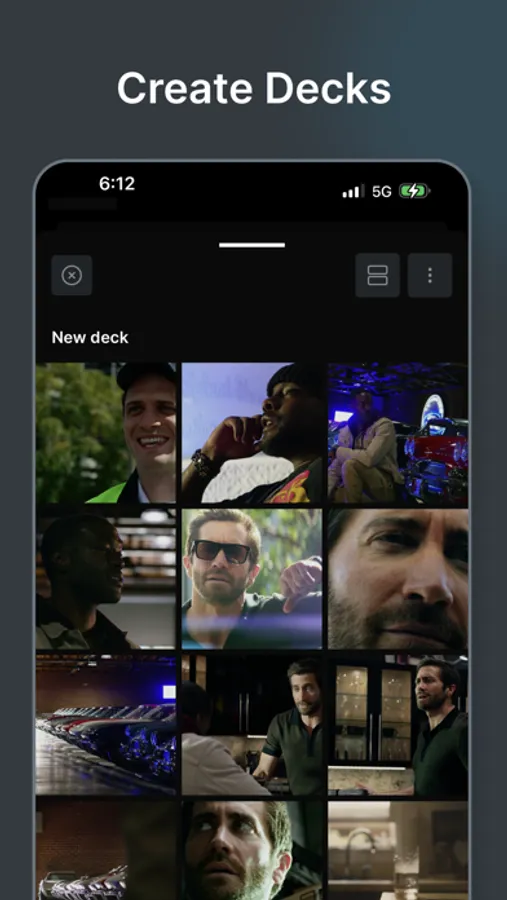The width and height of the screenshot is (507, 900).
Task: Open thumbnail of man beside glass cabinets
Action: [x=398, y=726]
